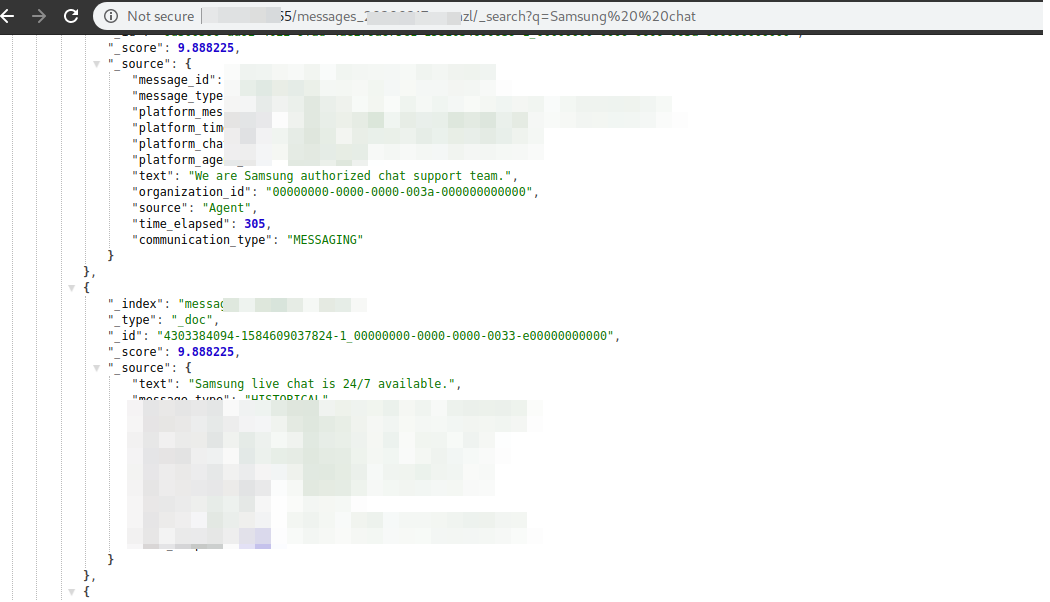The width and height of the screenshot is (1050, 602).
Task: Click the "_index" key of second result
Action: click(x=136, y=304)
